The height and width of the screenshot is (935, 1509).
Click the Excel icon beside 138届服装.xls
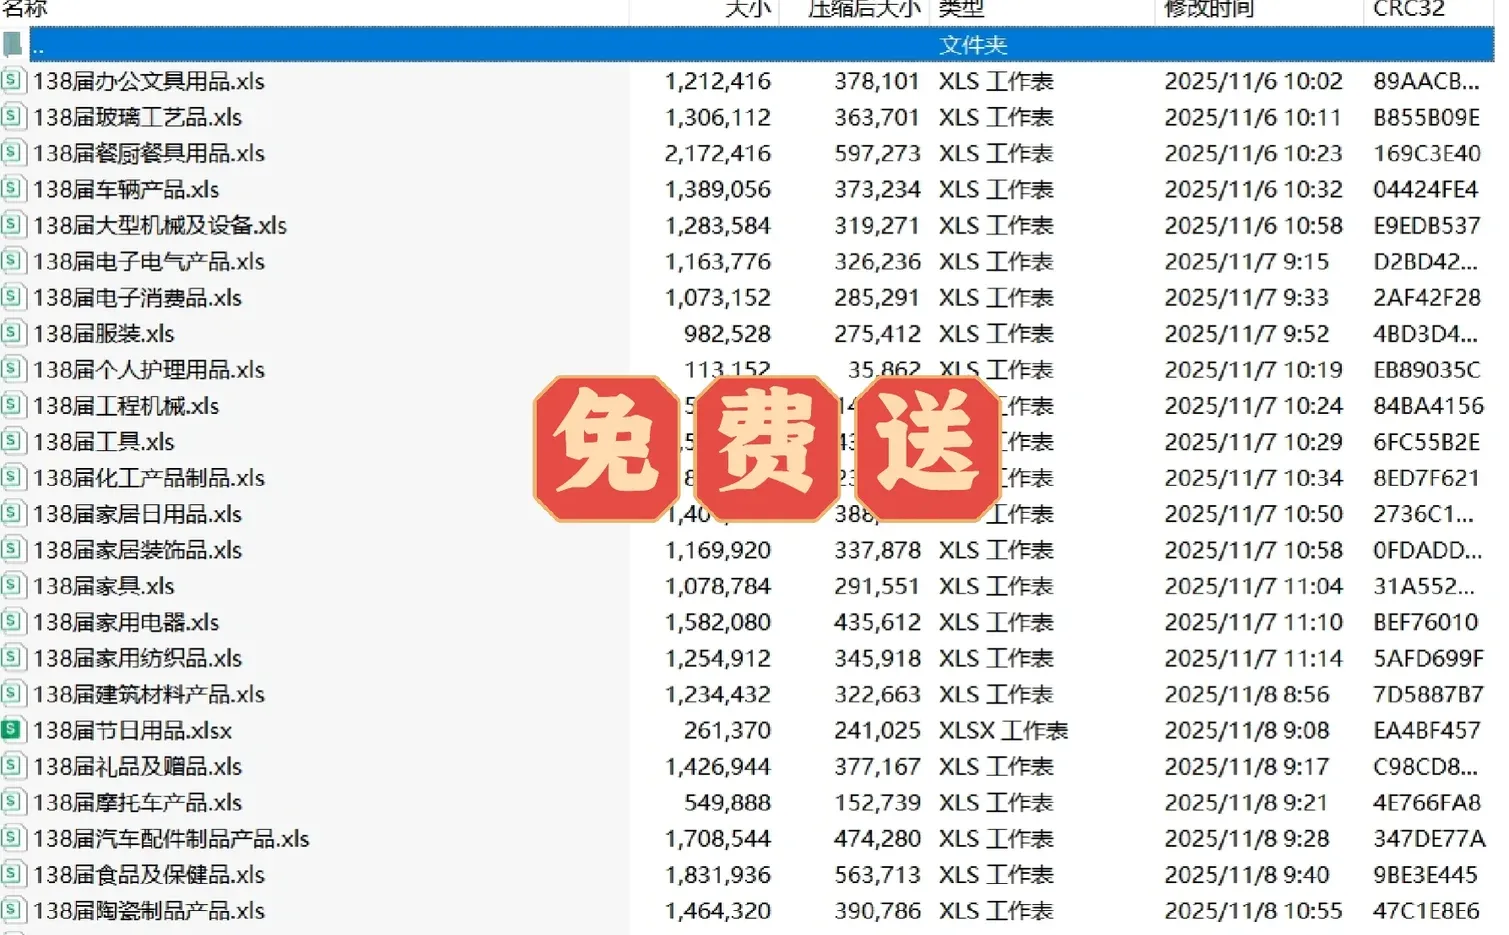(x=13, y=333)
